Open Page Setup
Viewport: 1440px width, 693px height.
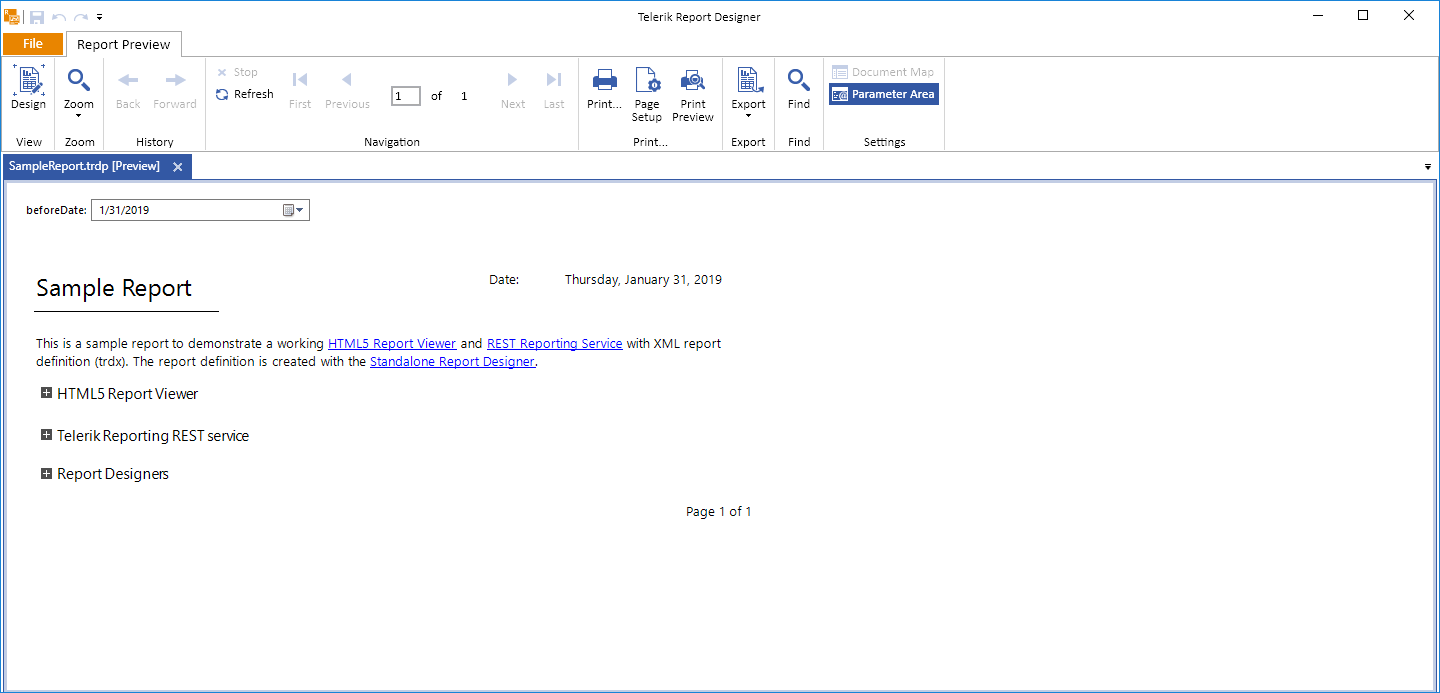647,95
